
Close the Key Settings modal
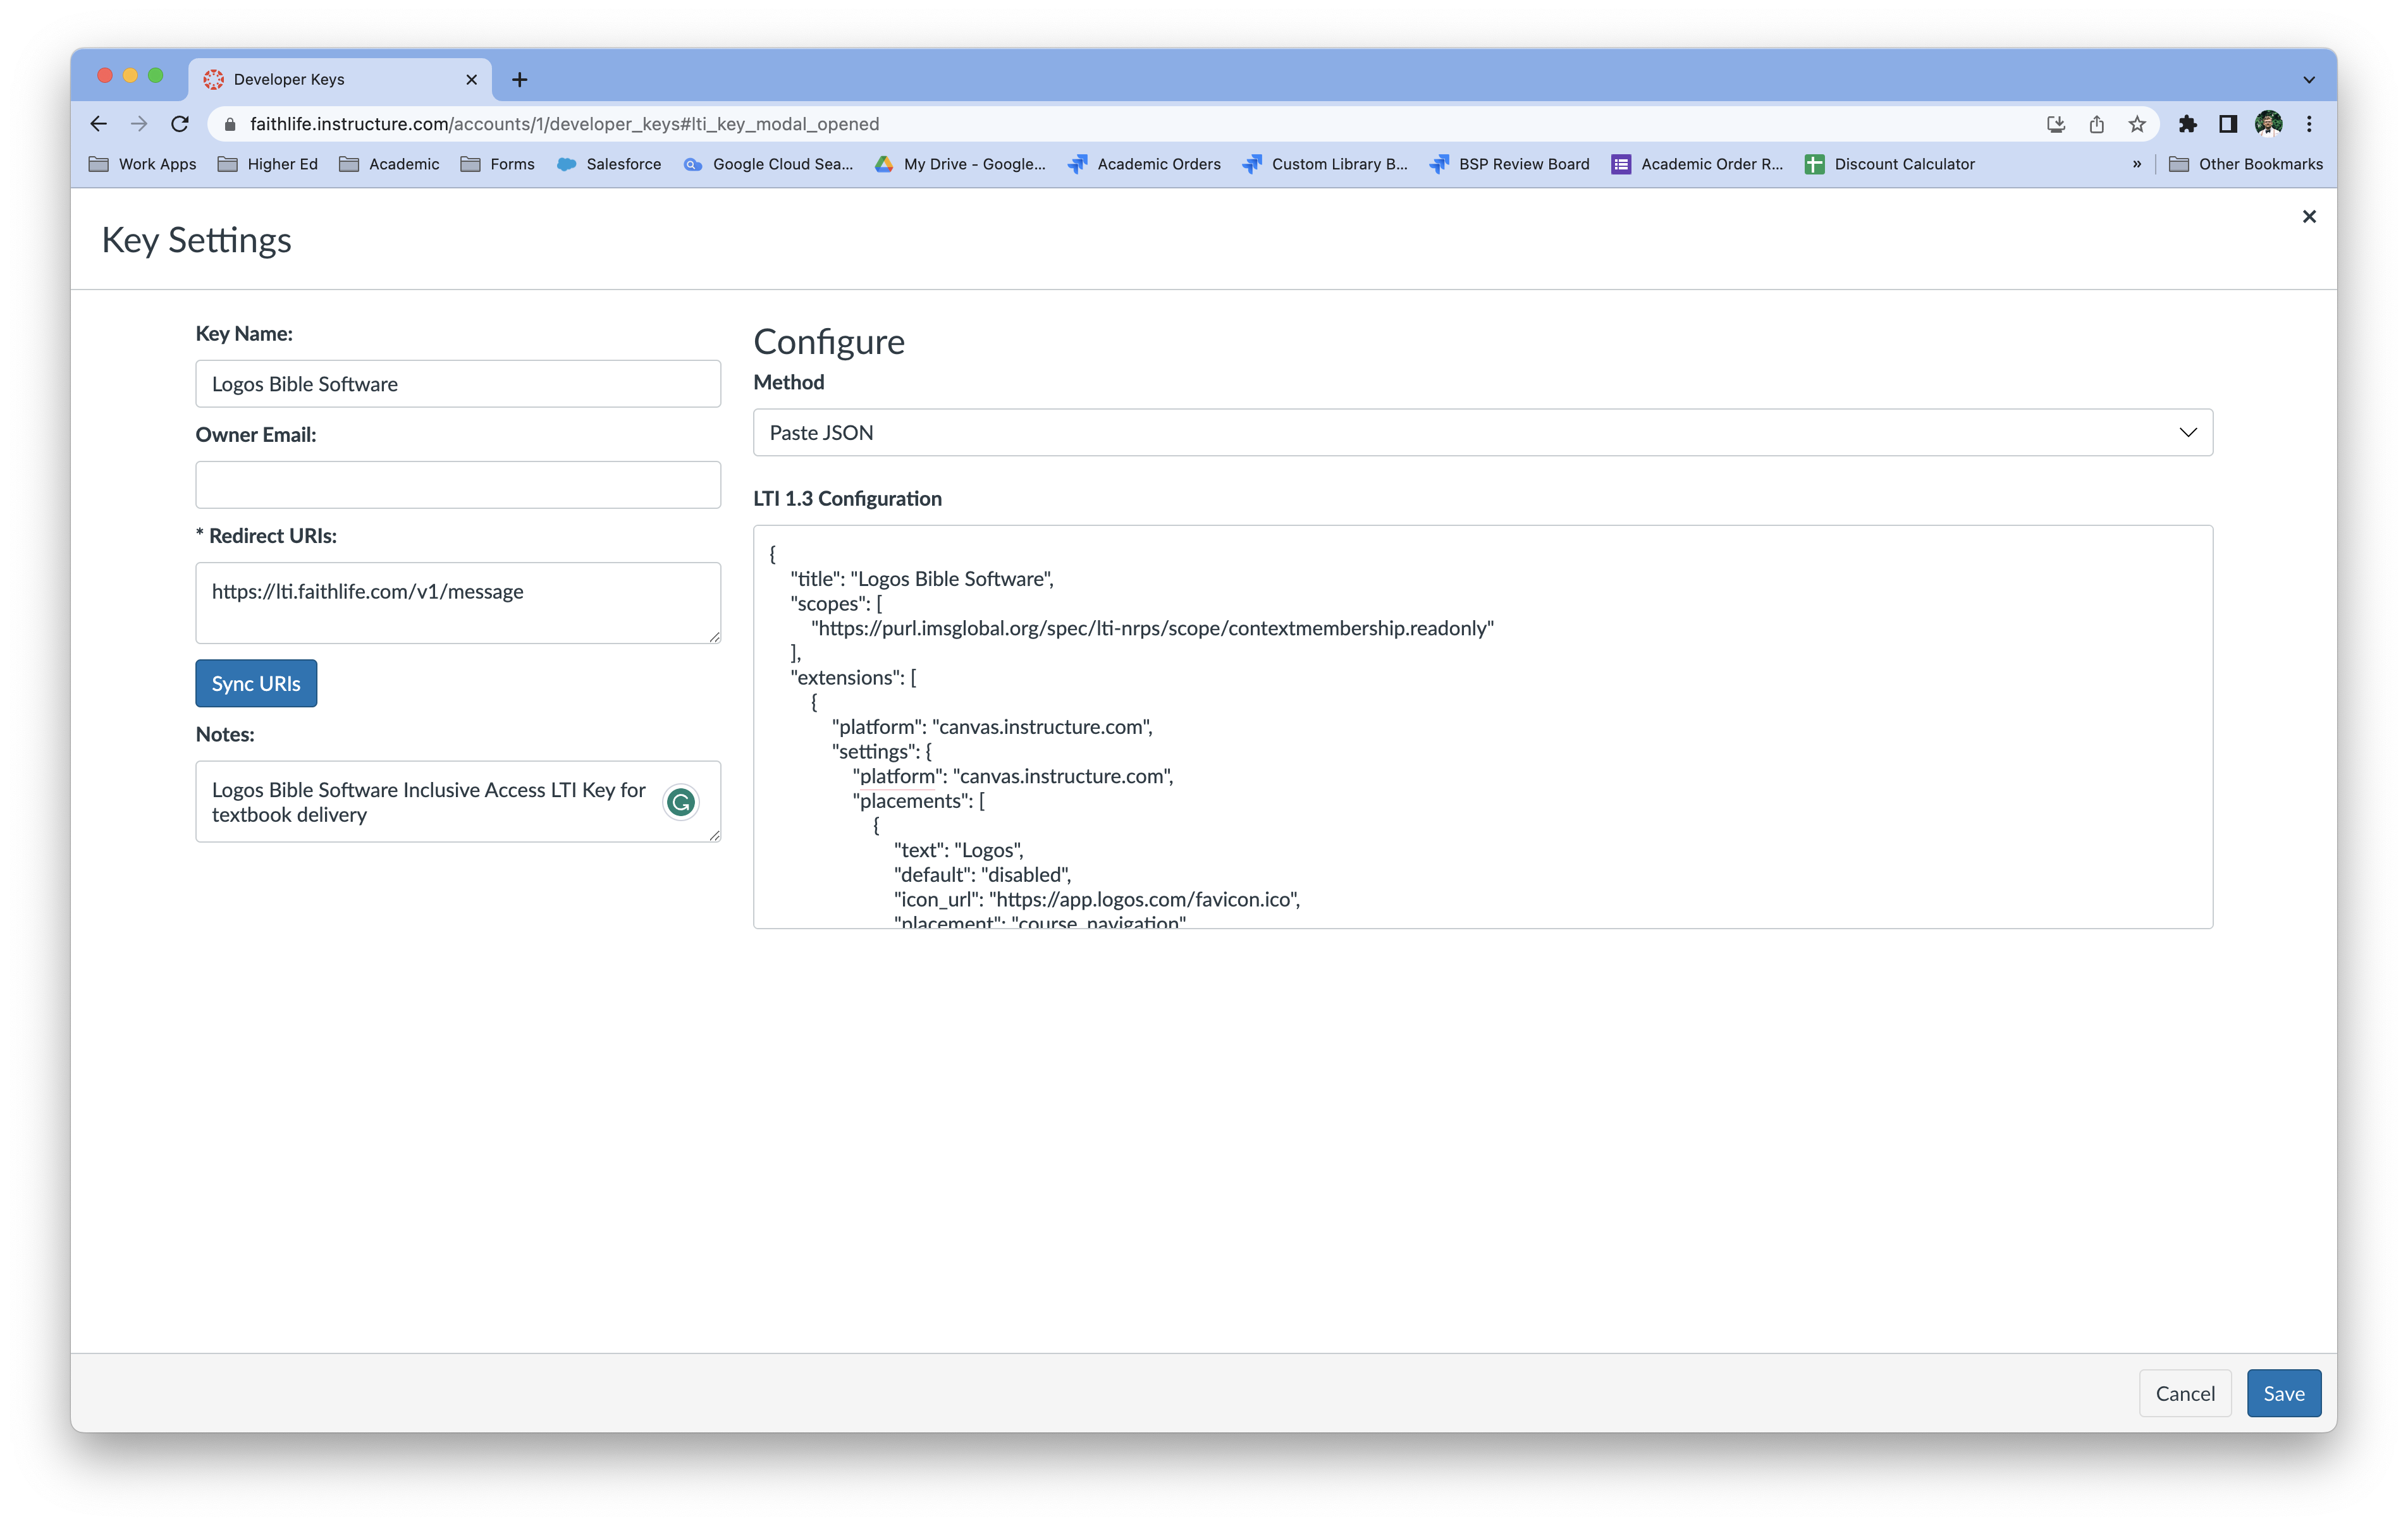pyautogui.click(x=2309, y=216)
